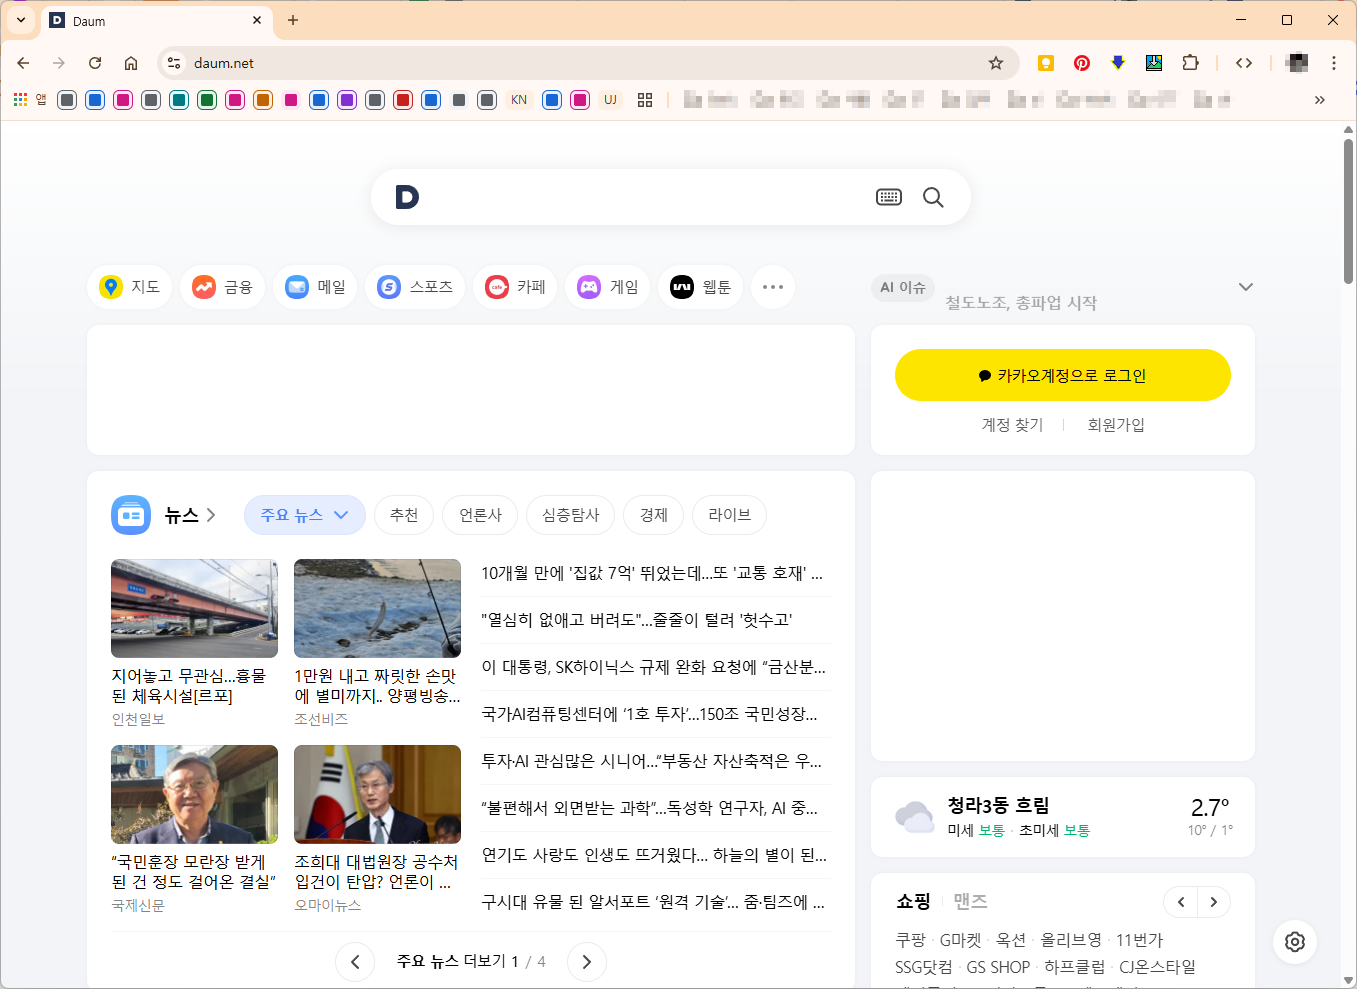
Task: Open the virtual keyboard icon in search
Action: tap(889, 197)
